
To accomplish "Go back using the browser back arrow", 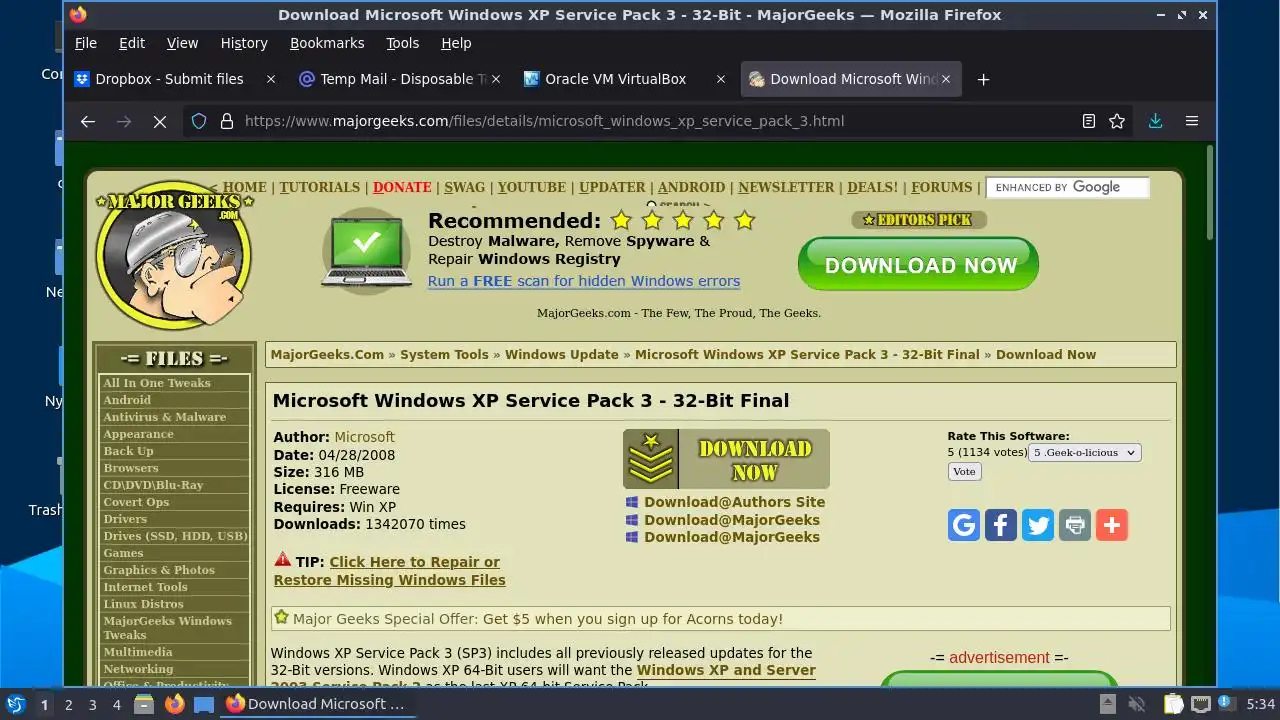I will tap(88, 121).
